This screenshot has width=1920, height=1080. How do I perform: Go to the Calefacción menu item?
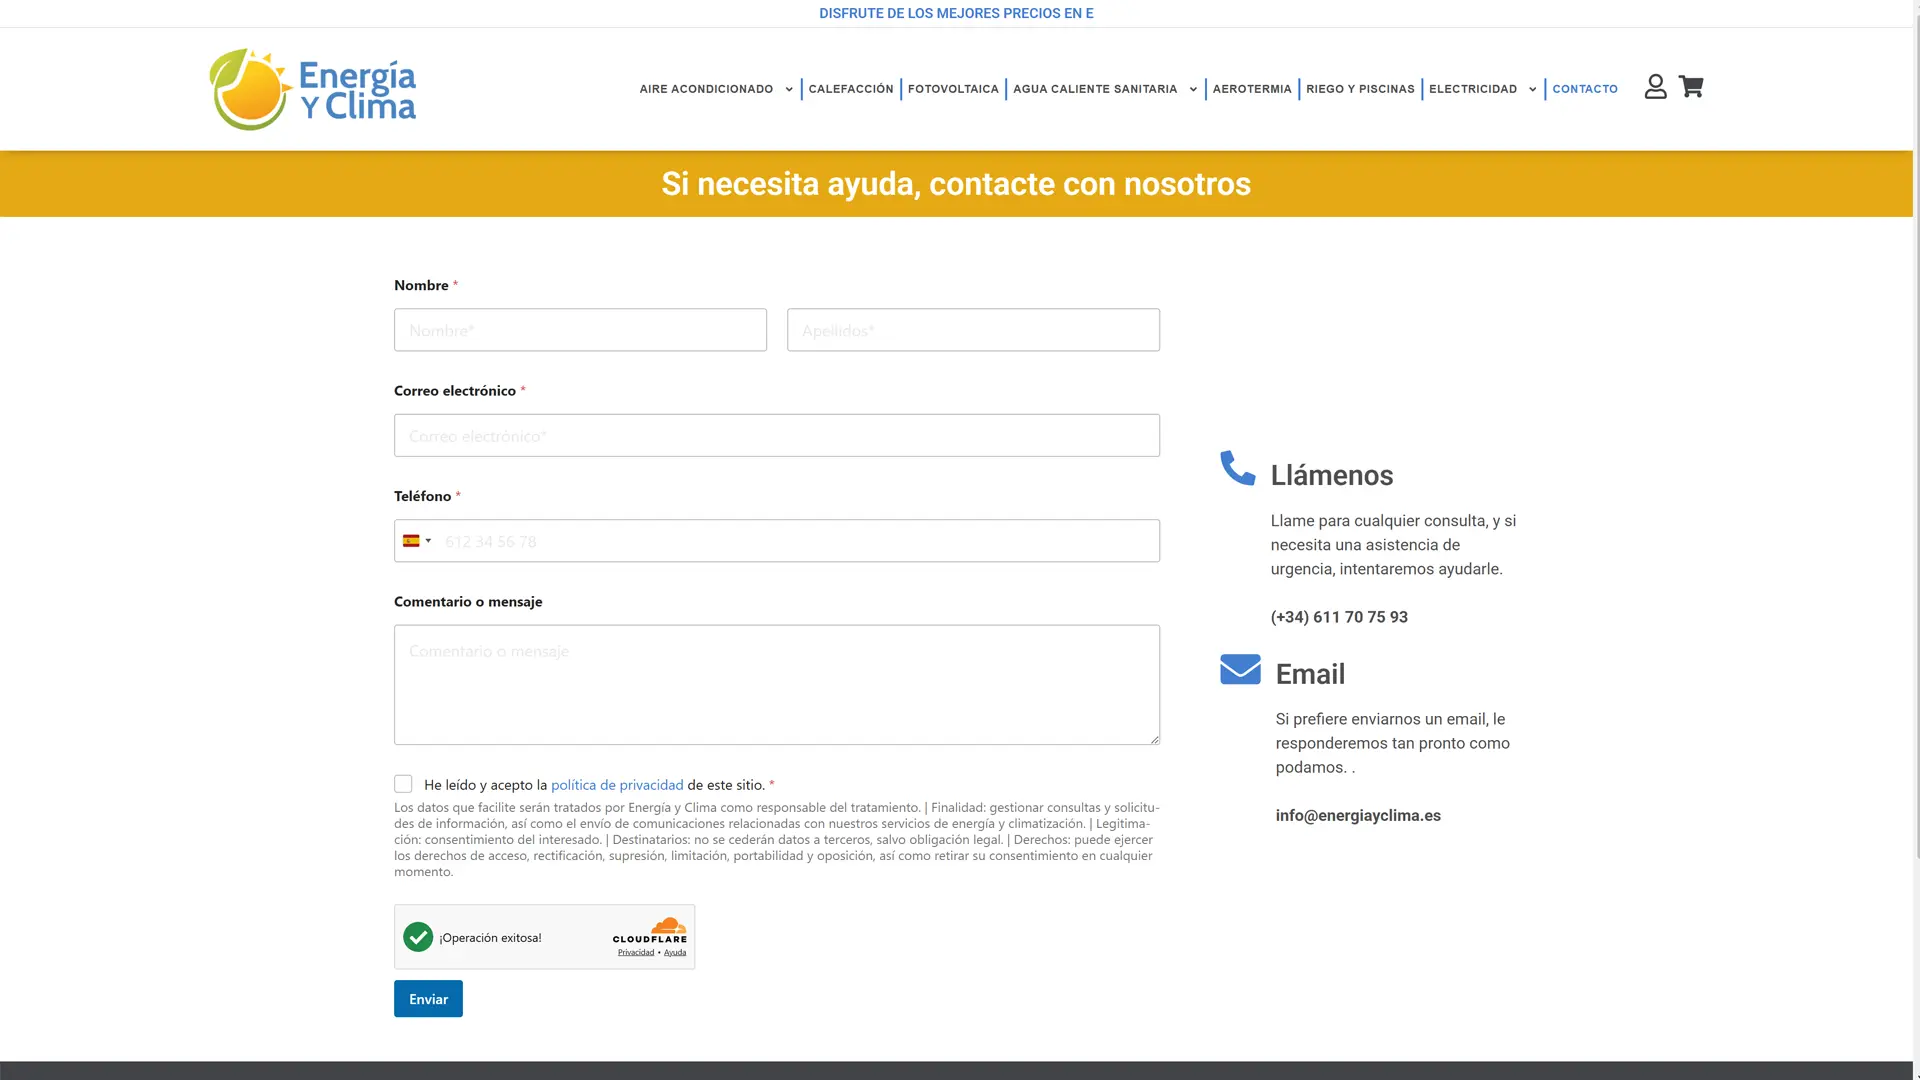point(851,89)
